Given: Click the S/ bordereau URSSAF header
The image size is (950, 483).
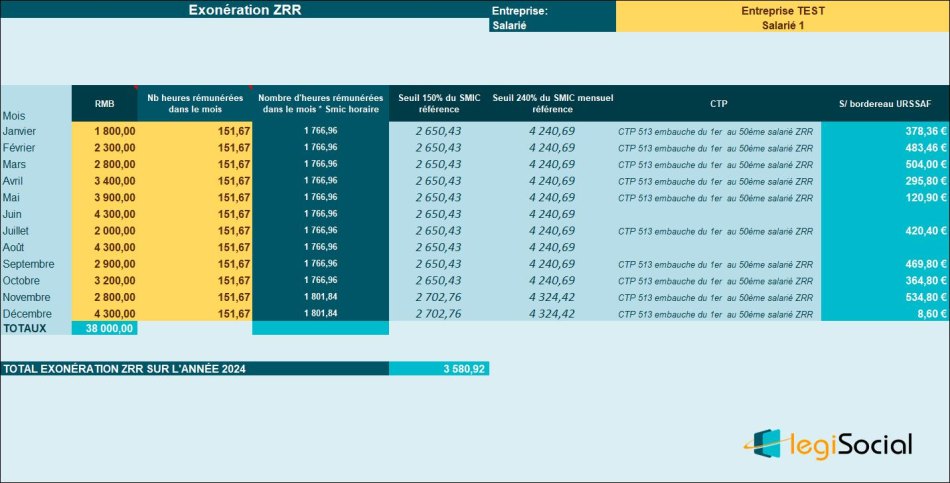Looking at the screenshot, I should (884, 103).
